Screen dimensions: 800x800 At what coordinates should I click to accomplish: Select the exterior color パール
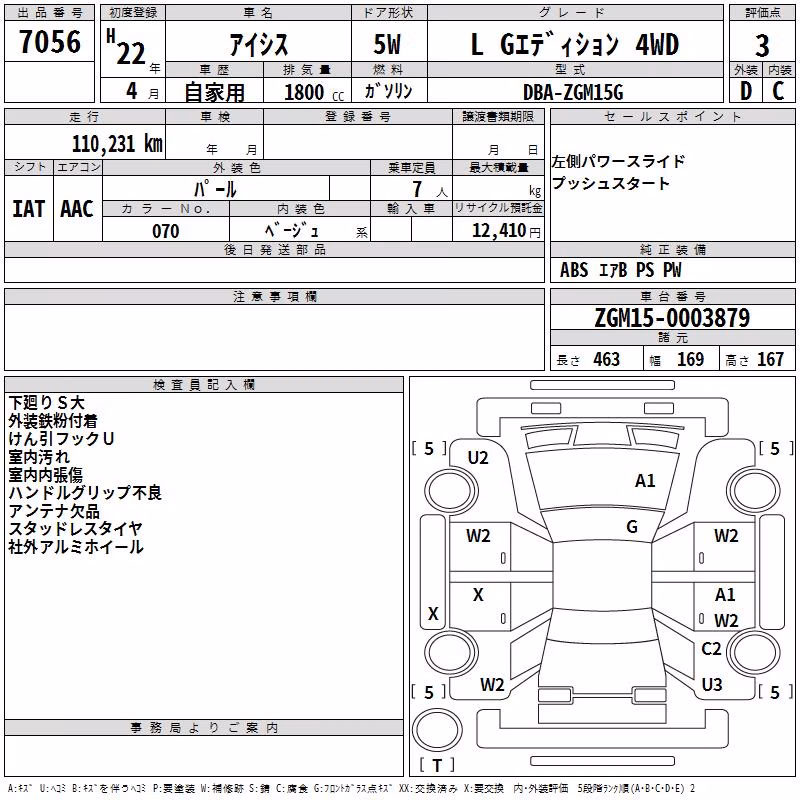point(215,189)
